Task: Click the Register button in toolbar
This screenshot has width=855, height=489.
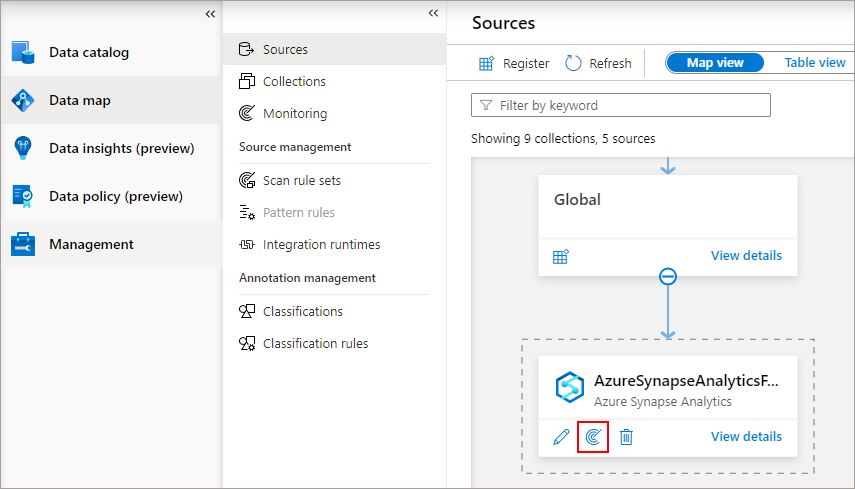Action: pyautogui.click(x=514, y=63)
